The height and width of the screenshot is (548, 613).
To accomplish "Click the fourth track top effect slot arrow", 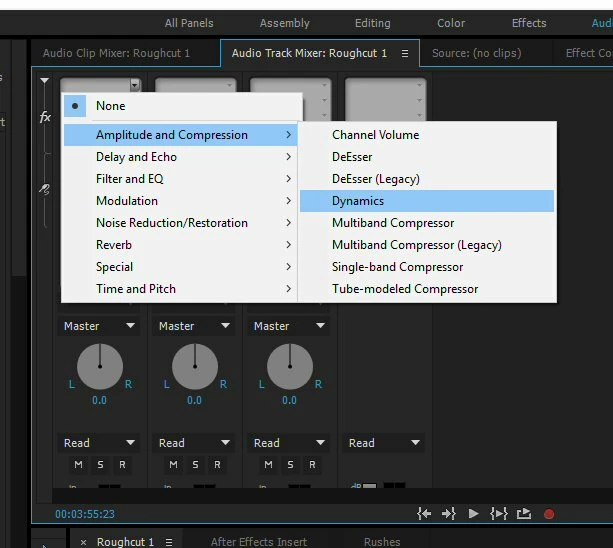I will pyautogui.click(x=419, y=85).
